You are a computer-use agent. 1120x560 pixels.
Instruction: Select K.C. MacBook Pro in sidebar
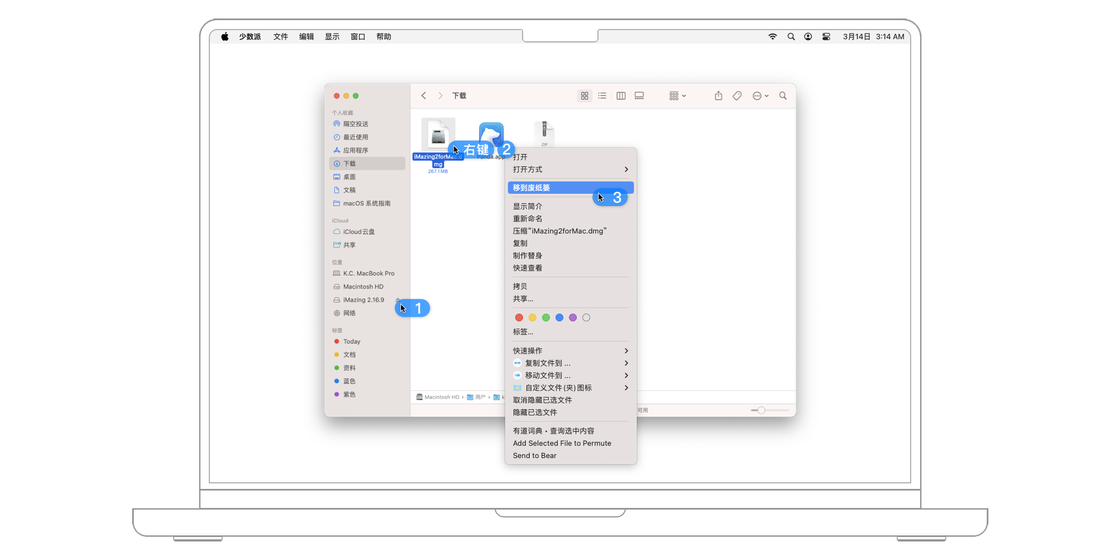[x=367, y=274]
